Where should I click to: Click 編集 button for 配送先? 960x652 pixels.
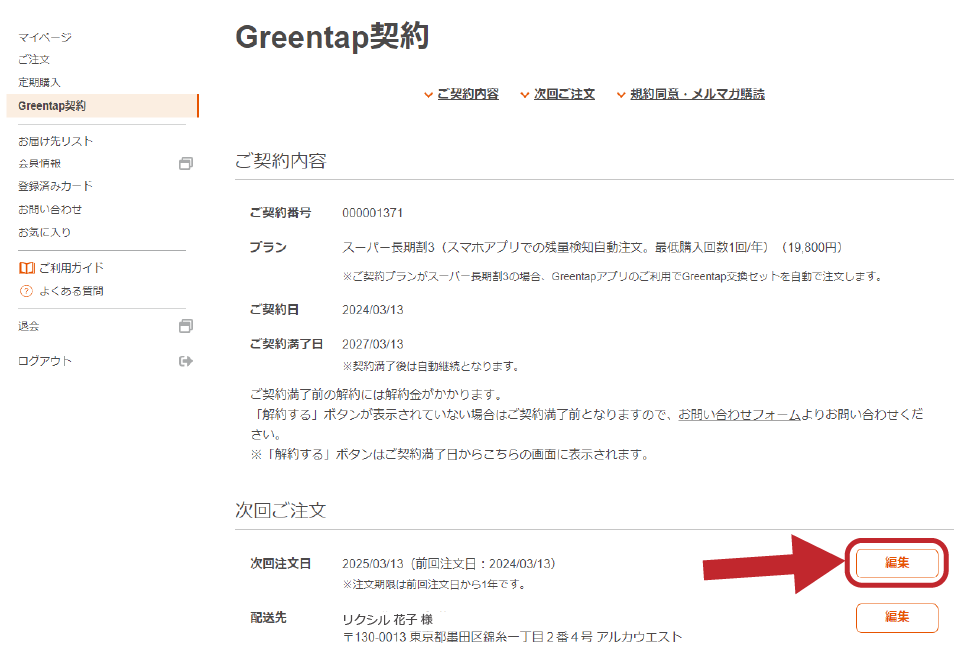click(x=897, y=617)
